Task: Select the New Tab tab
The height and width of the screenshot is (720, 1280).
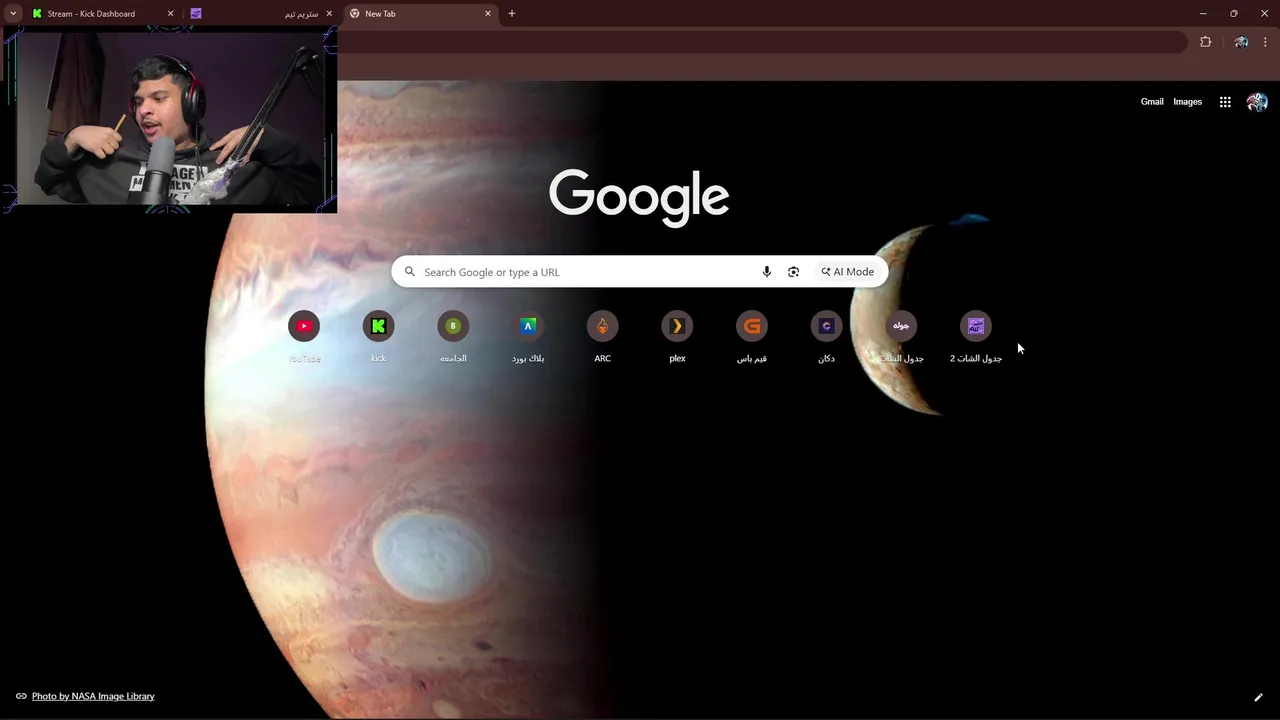Action: [419, 14]
